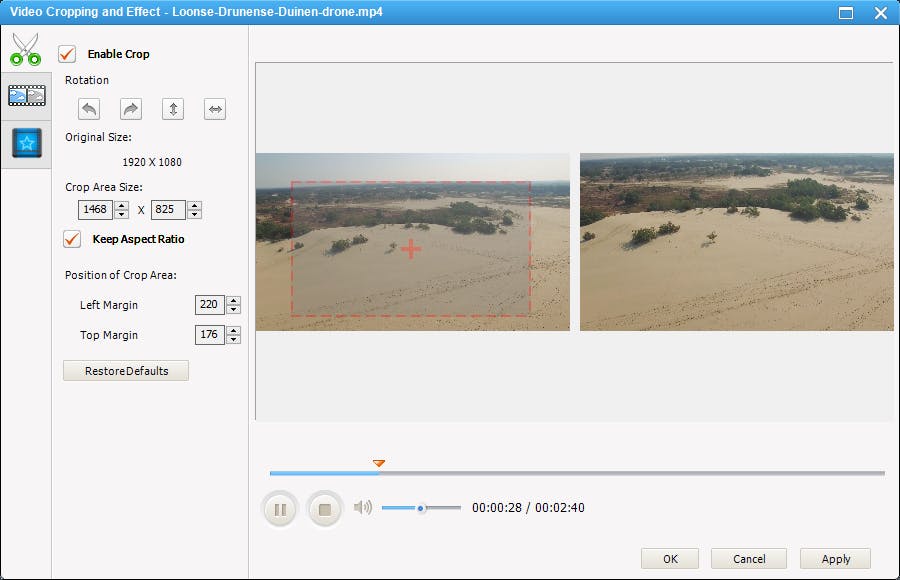Mute the preview speaker icon
Viewport: 900px width, 580px height.
tap(363, 508)
